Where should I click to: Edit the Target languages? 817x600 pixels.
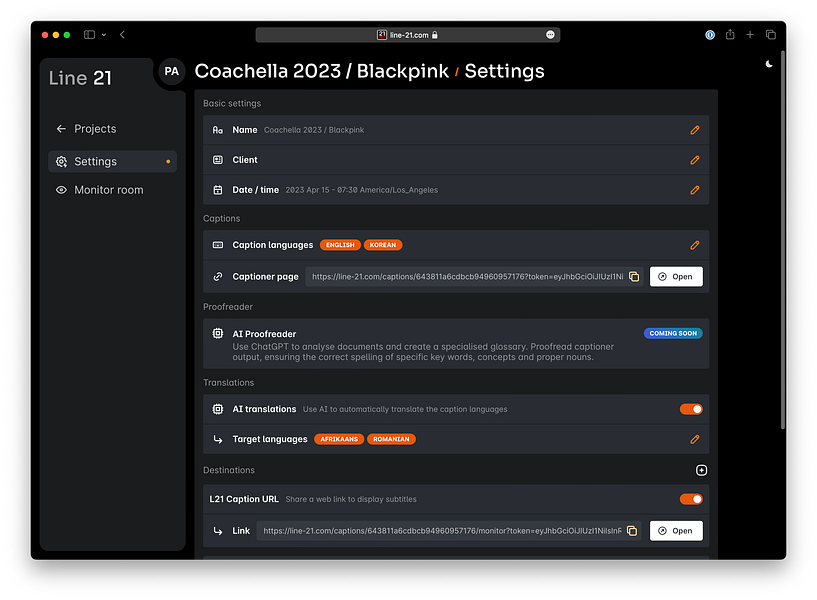tap(695, 439)
